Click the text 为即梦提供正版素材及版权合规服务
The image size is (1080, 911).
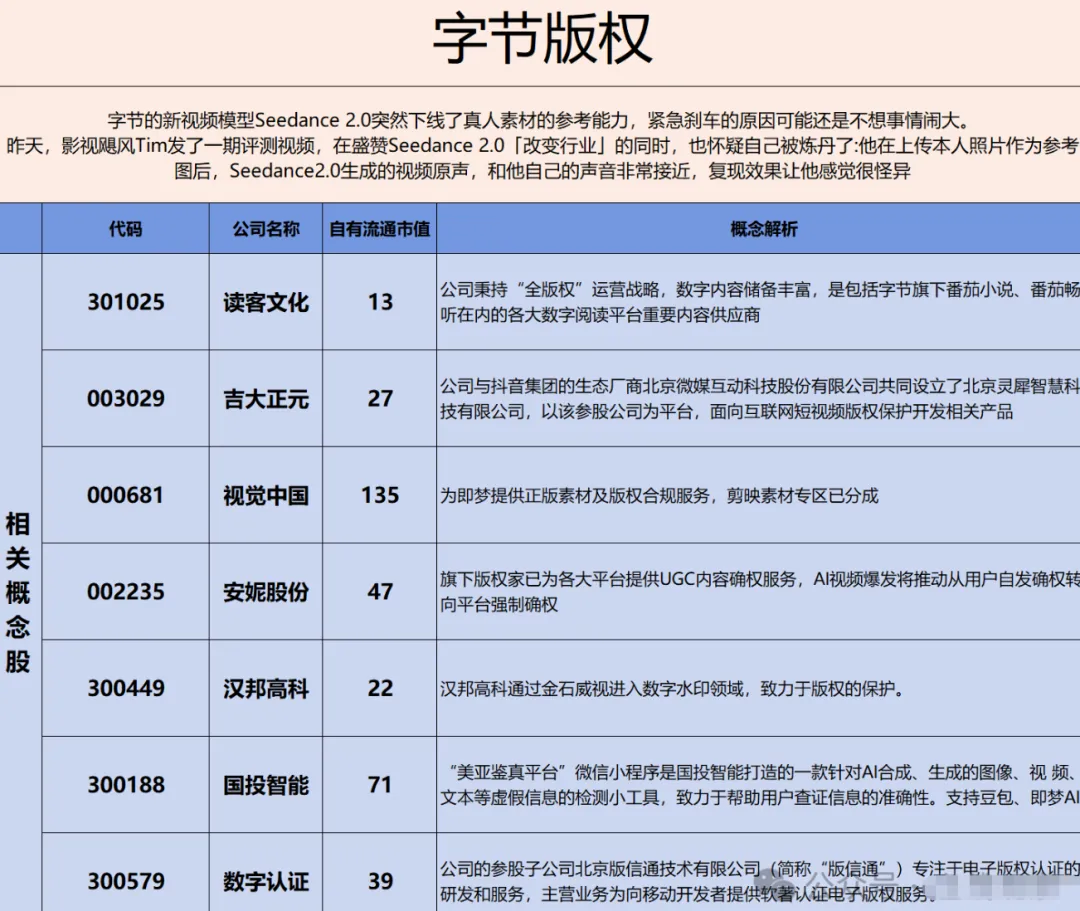(575, 496)
